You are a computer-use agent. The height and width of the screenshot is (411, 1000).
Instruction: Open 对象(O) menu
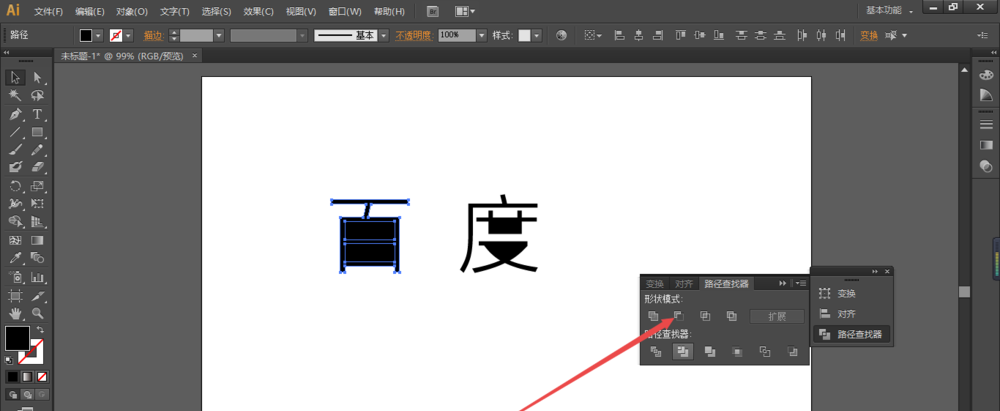click(132, 11)
